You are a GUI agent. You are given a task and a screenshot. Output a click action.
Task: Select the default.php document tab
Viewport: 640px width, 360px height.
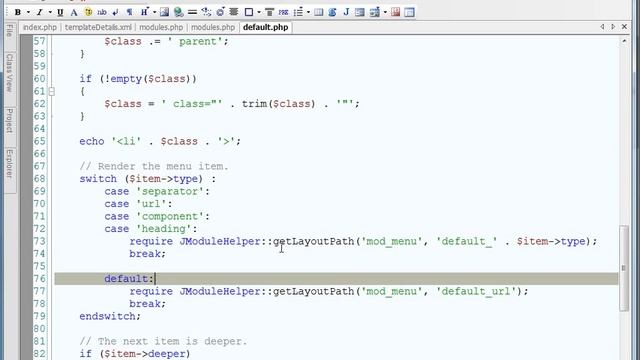tap(265, 27)
